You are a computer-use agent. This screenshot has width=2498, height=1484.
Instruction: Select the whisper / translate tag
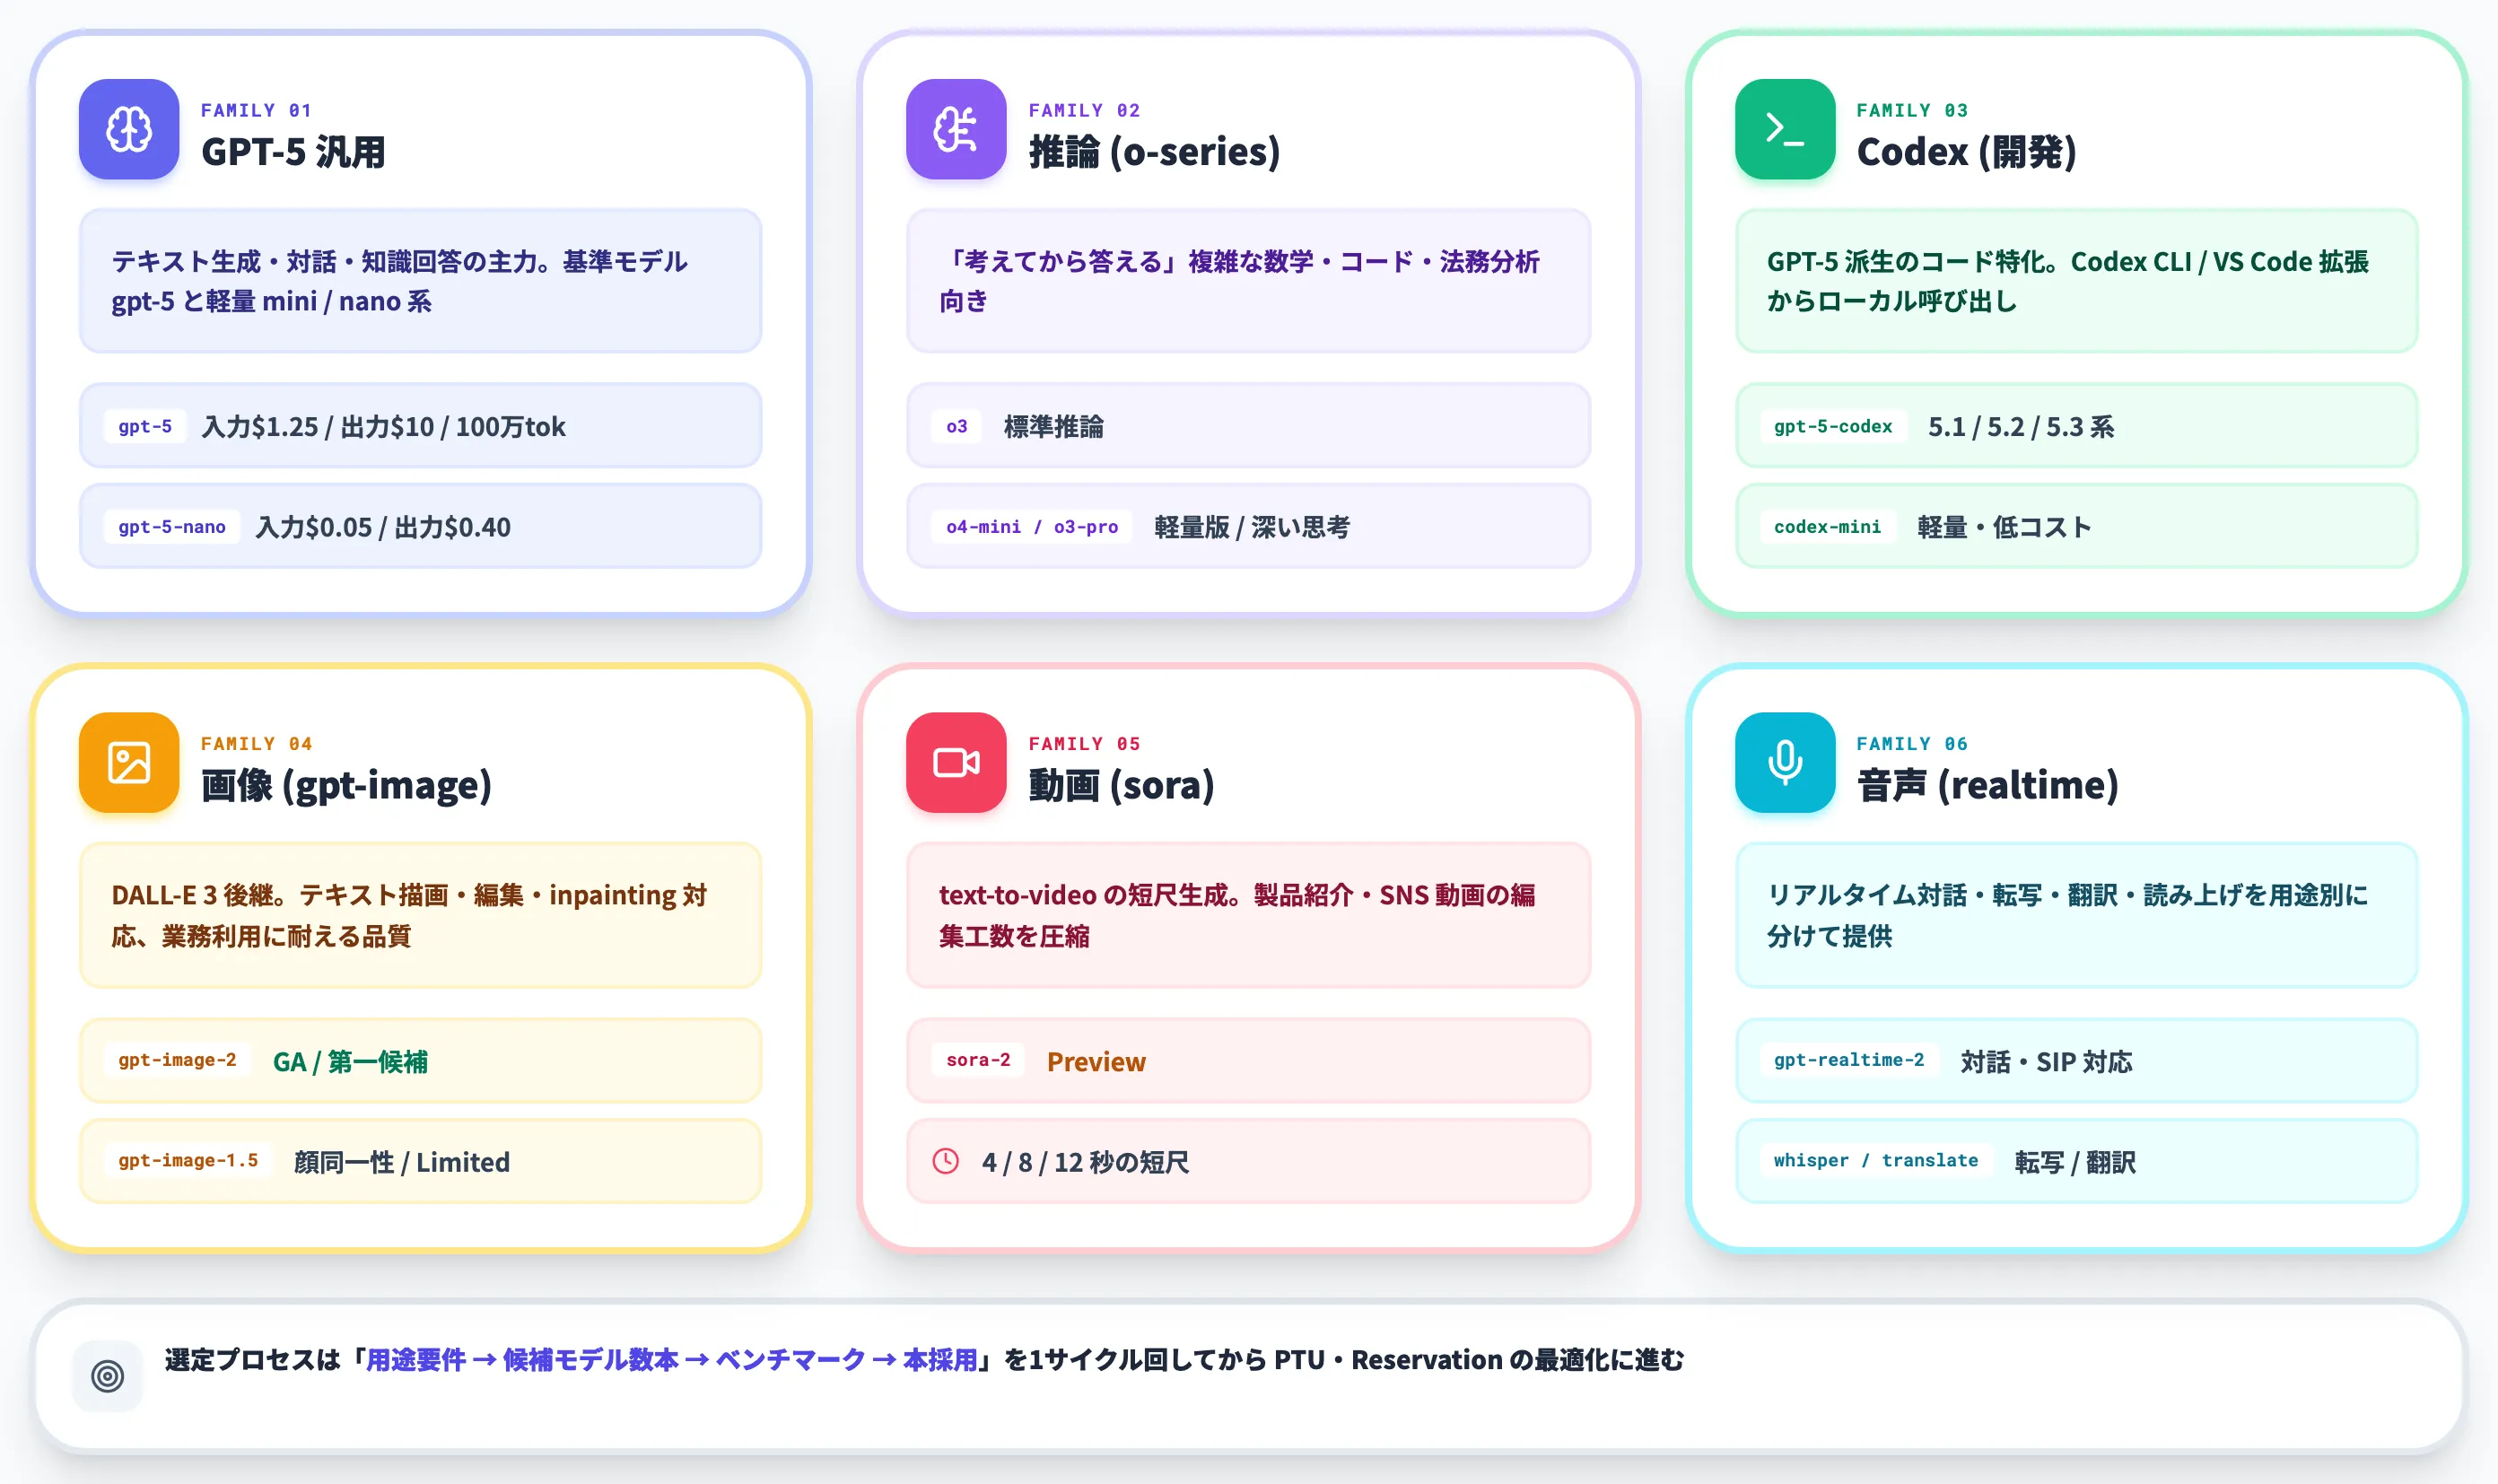point(1876,1161)
